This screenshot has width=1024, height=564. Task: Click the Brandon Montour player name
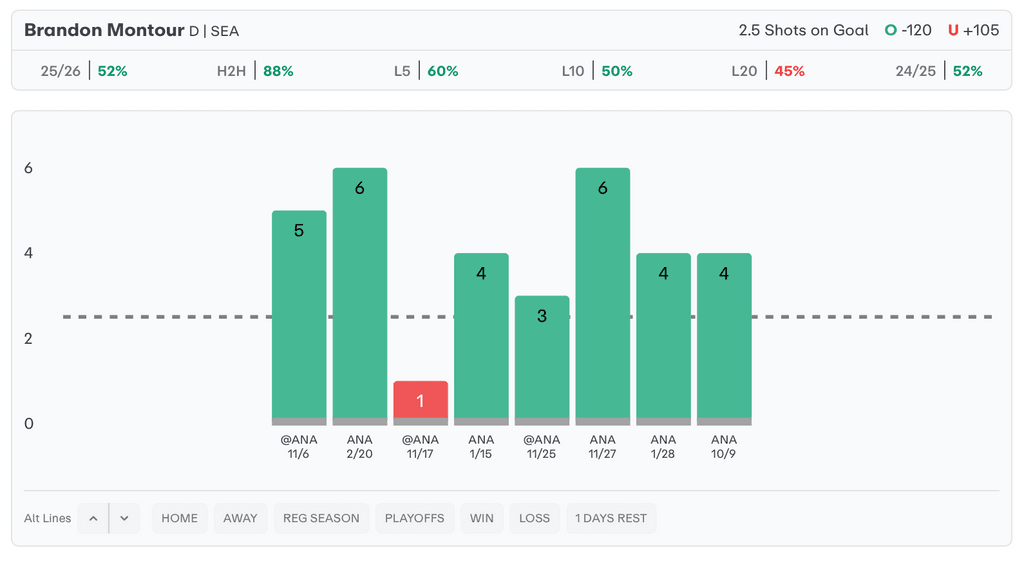(104, 30)
